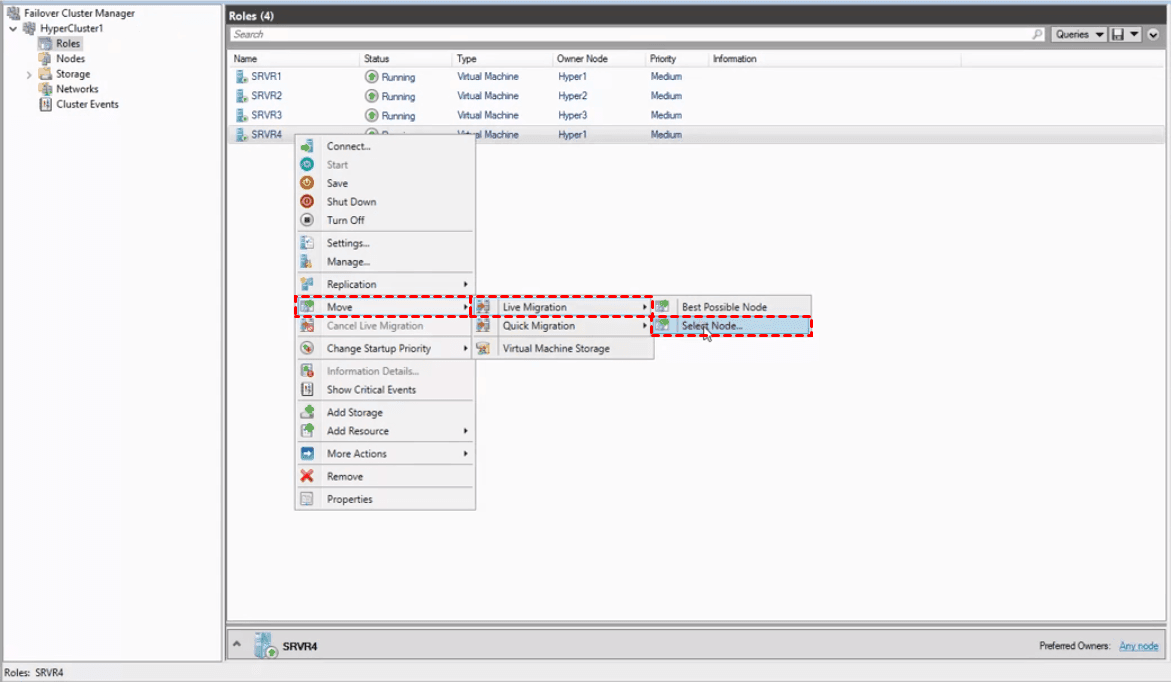Open the save query dropdown arrow
1171x682 pixels.
pyautogui.click(x=1134, y=34)
